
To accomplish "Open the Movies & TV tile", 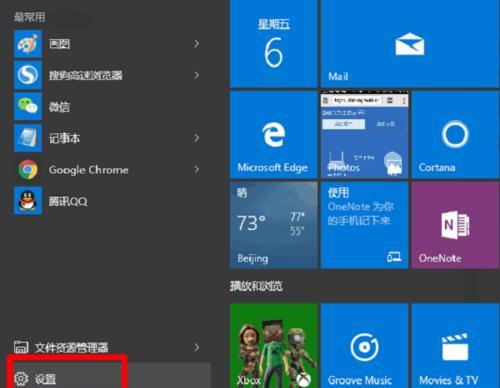I will pos(455,346).
